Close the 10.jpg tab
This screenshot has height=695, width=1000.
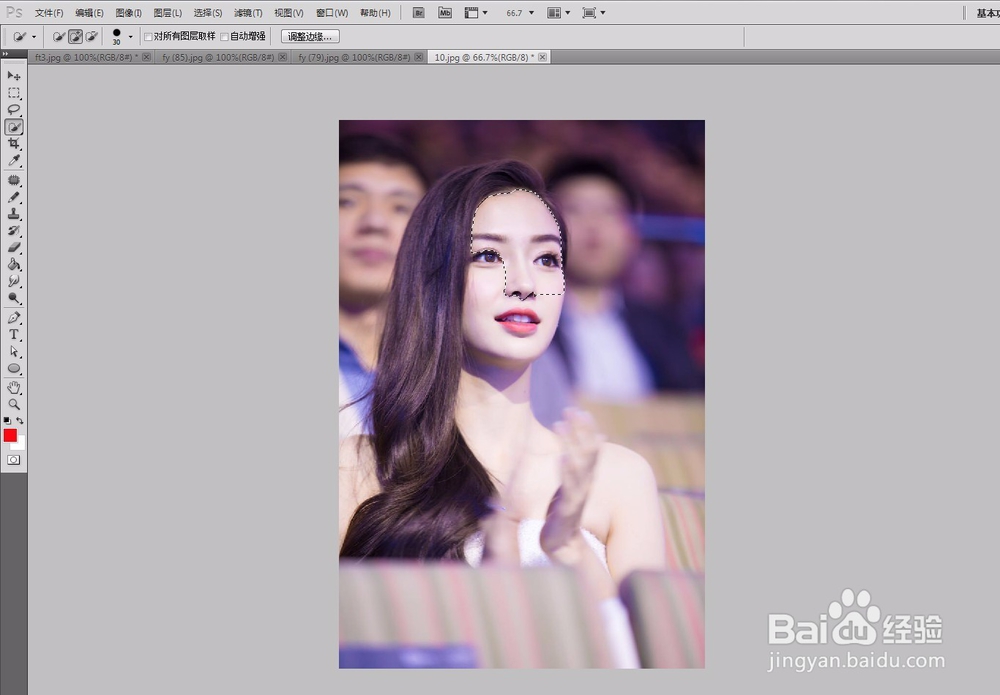(x=542, y=57)
